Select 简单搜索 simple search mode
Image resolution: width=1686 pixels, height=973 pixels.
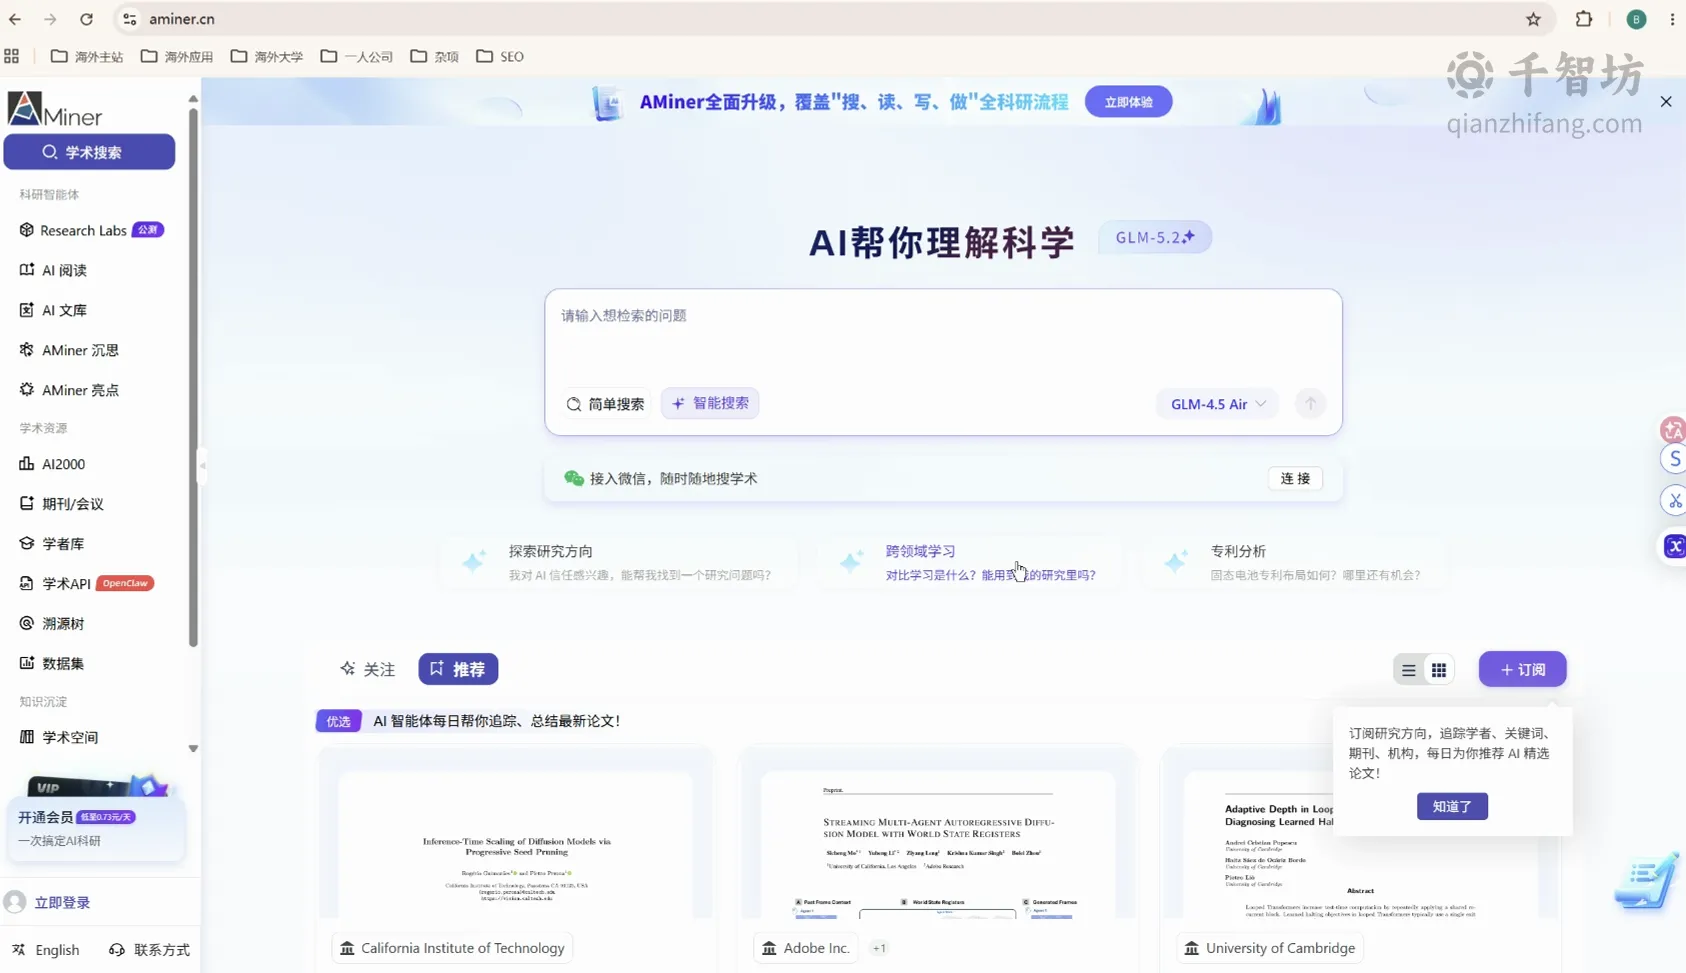[x=606, y=404]
